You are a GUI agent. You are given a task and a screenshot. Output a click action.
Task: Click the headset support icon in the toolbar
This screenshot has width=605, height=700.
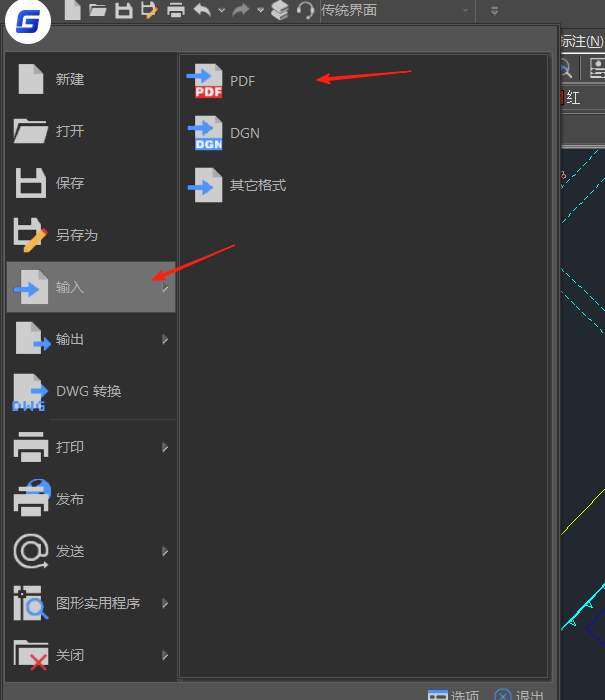pyautogui.click(x=306, y=10)
